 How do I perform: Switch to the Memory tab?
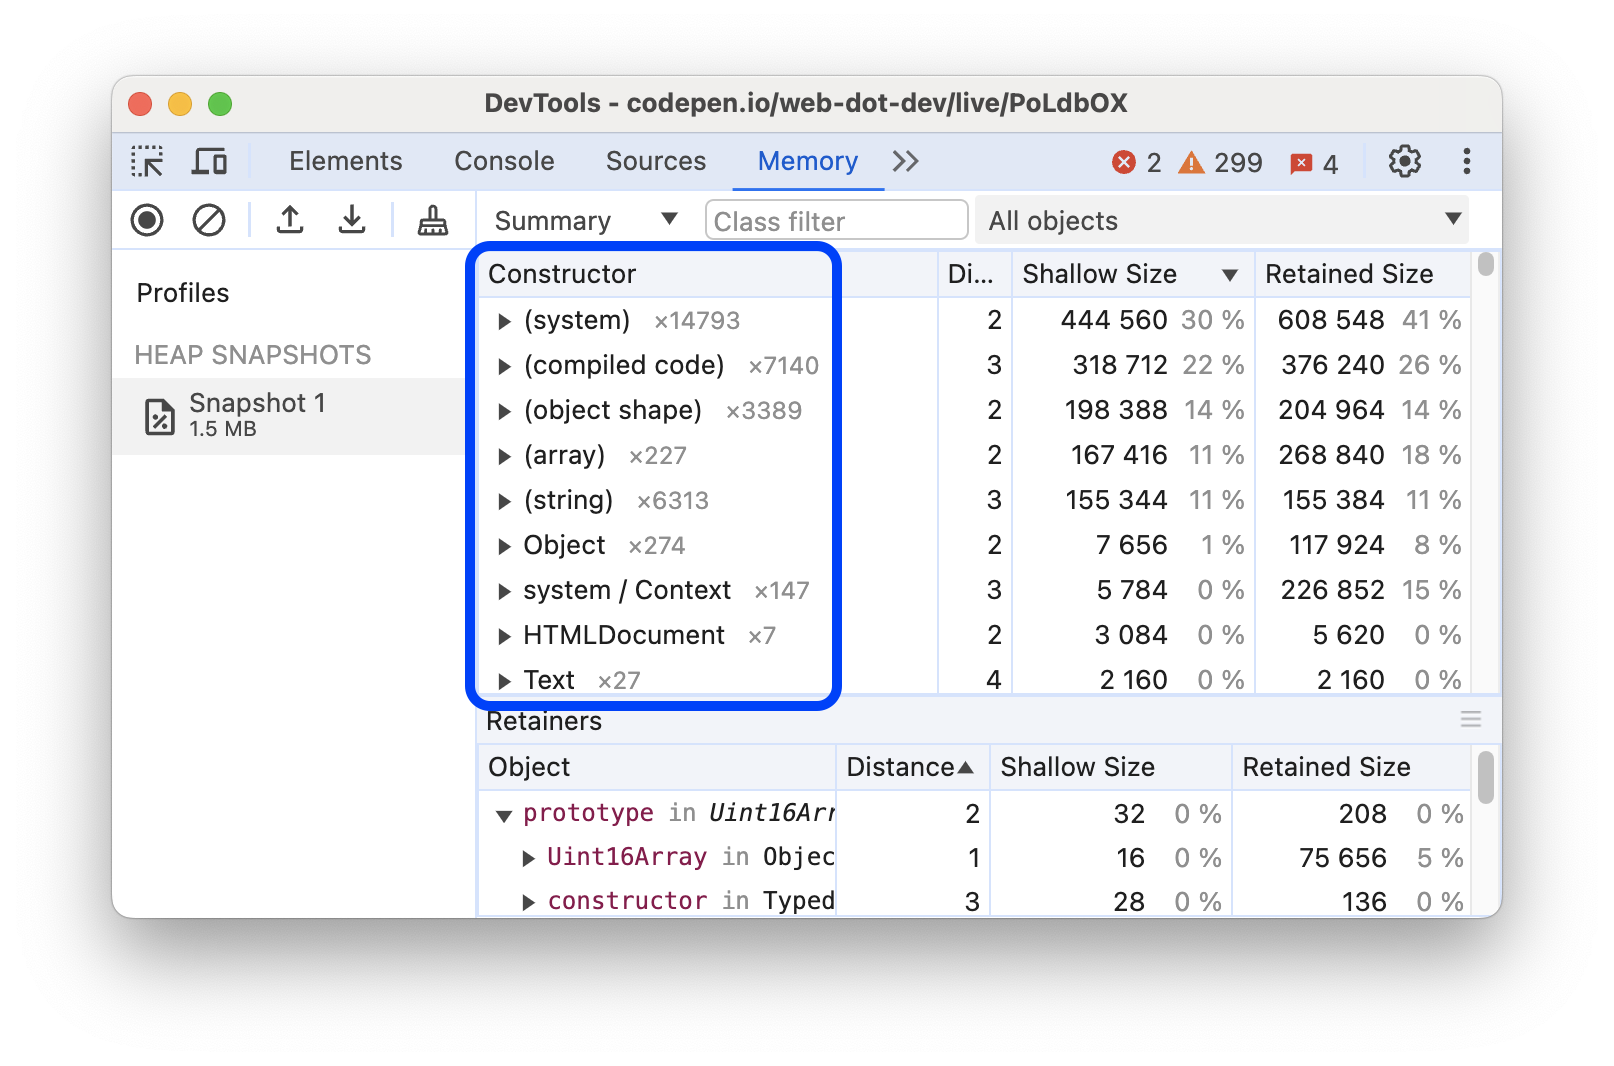click(807, 161)
